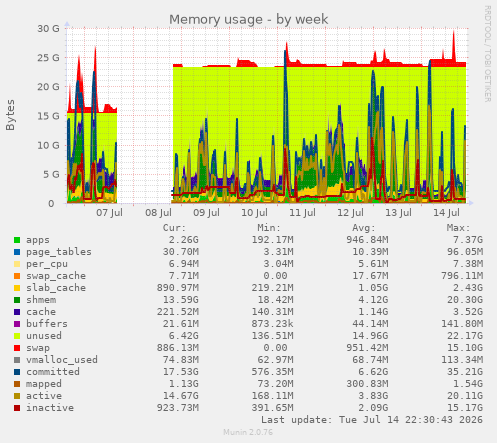Click the 'apps' legend label
The image size is (497, 443).
(38, 240)
